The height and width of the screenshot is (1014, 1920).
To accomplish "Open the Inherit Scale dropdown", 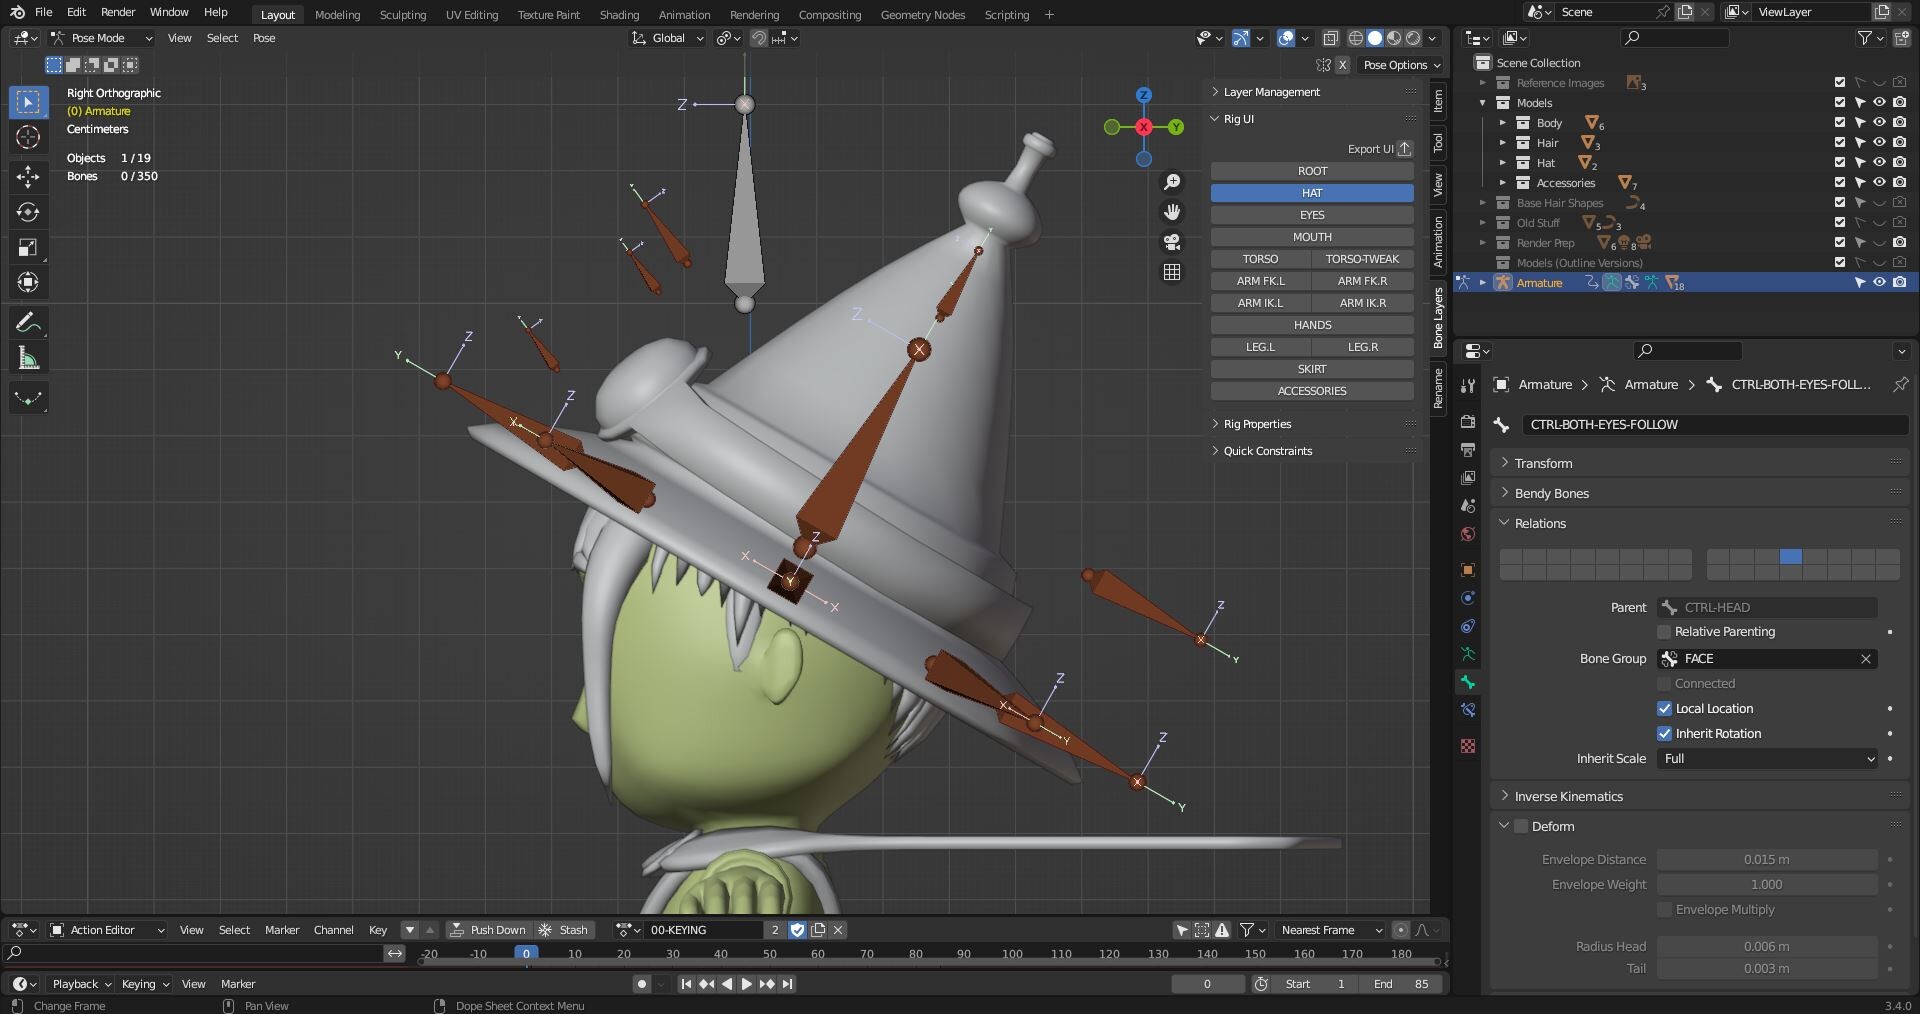I will tap(1766, 759).
